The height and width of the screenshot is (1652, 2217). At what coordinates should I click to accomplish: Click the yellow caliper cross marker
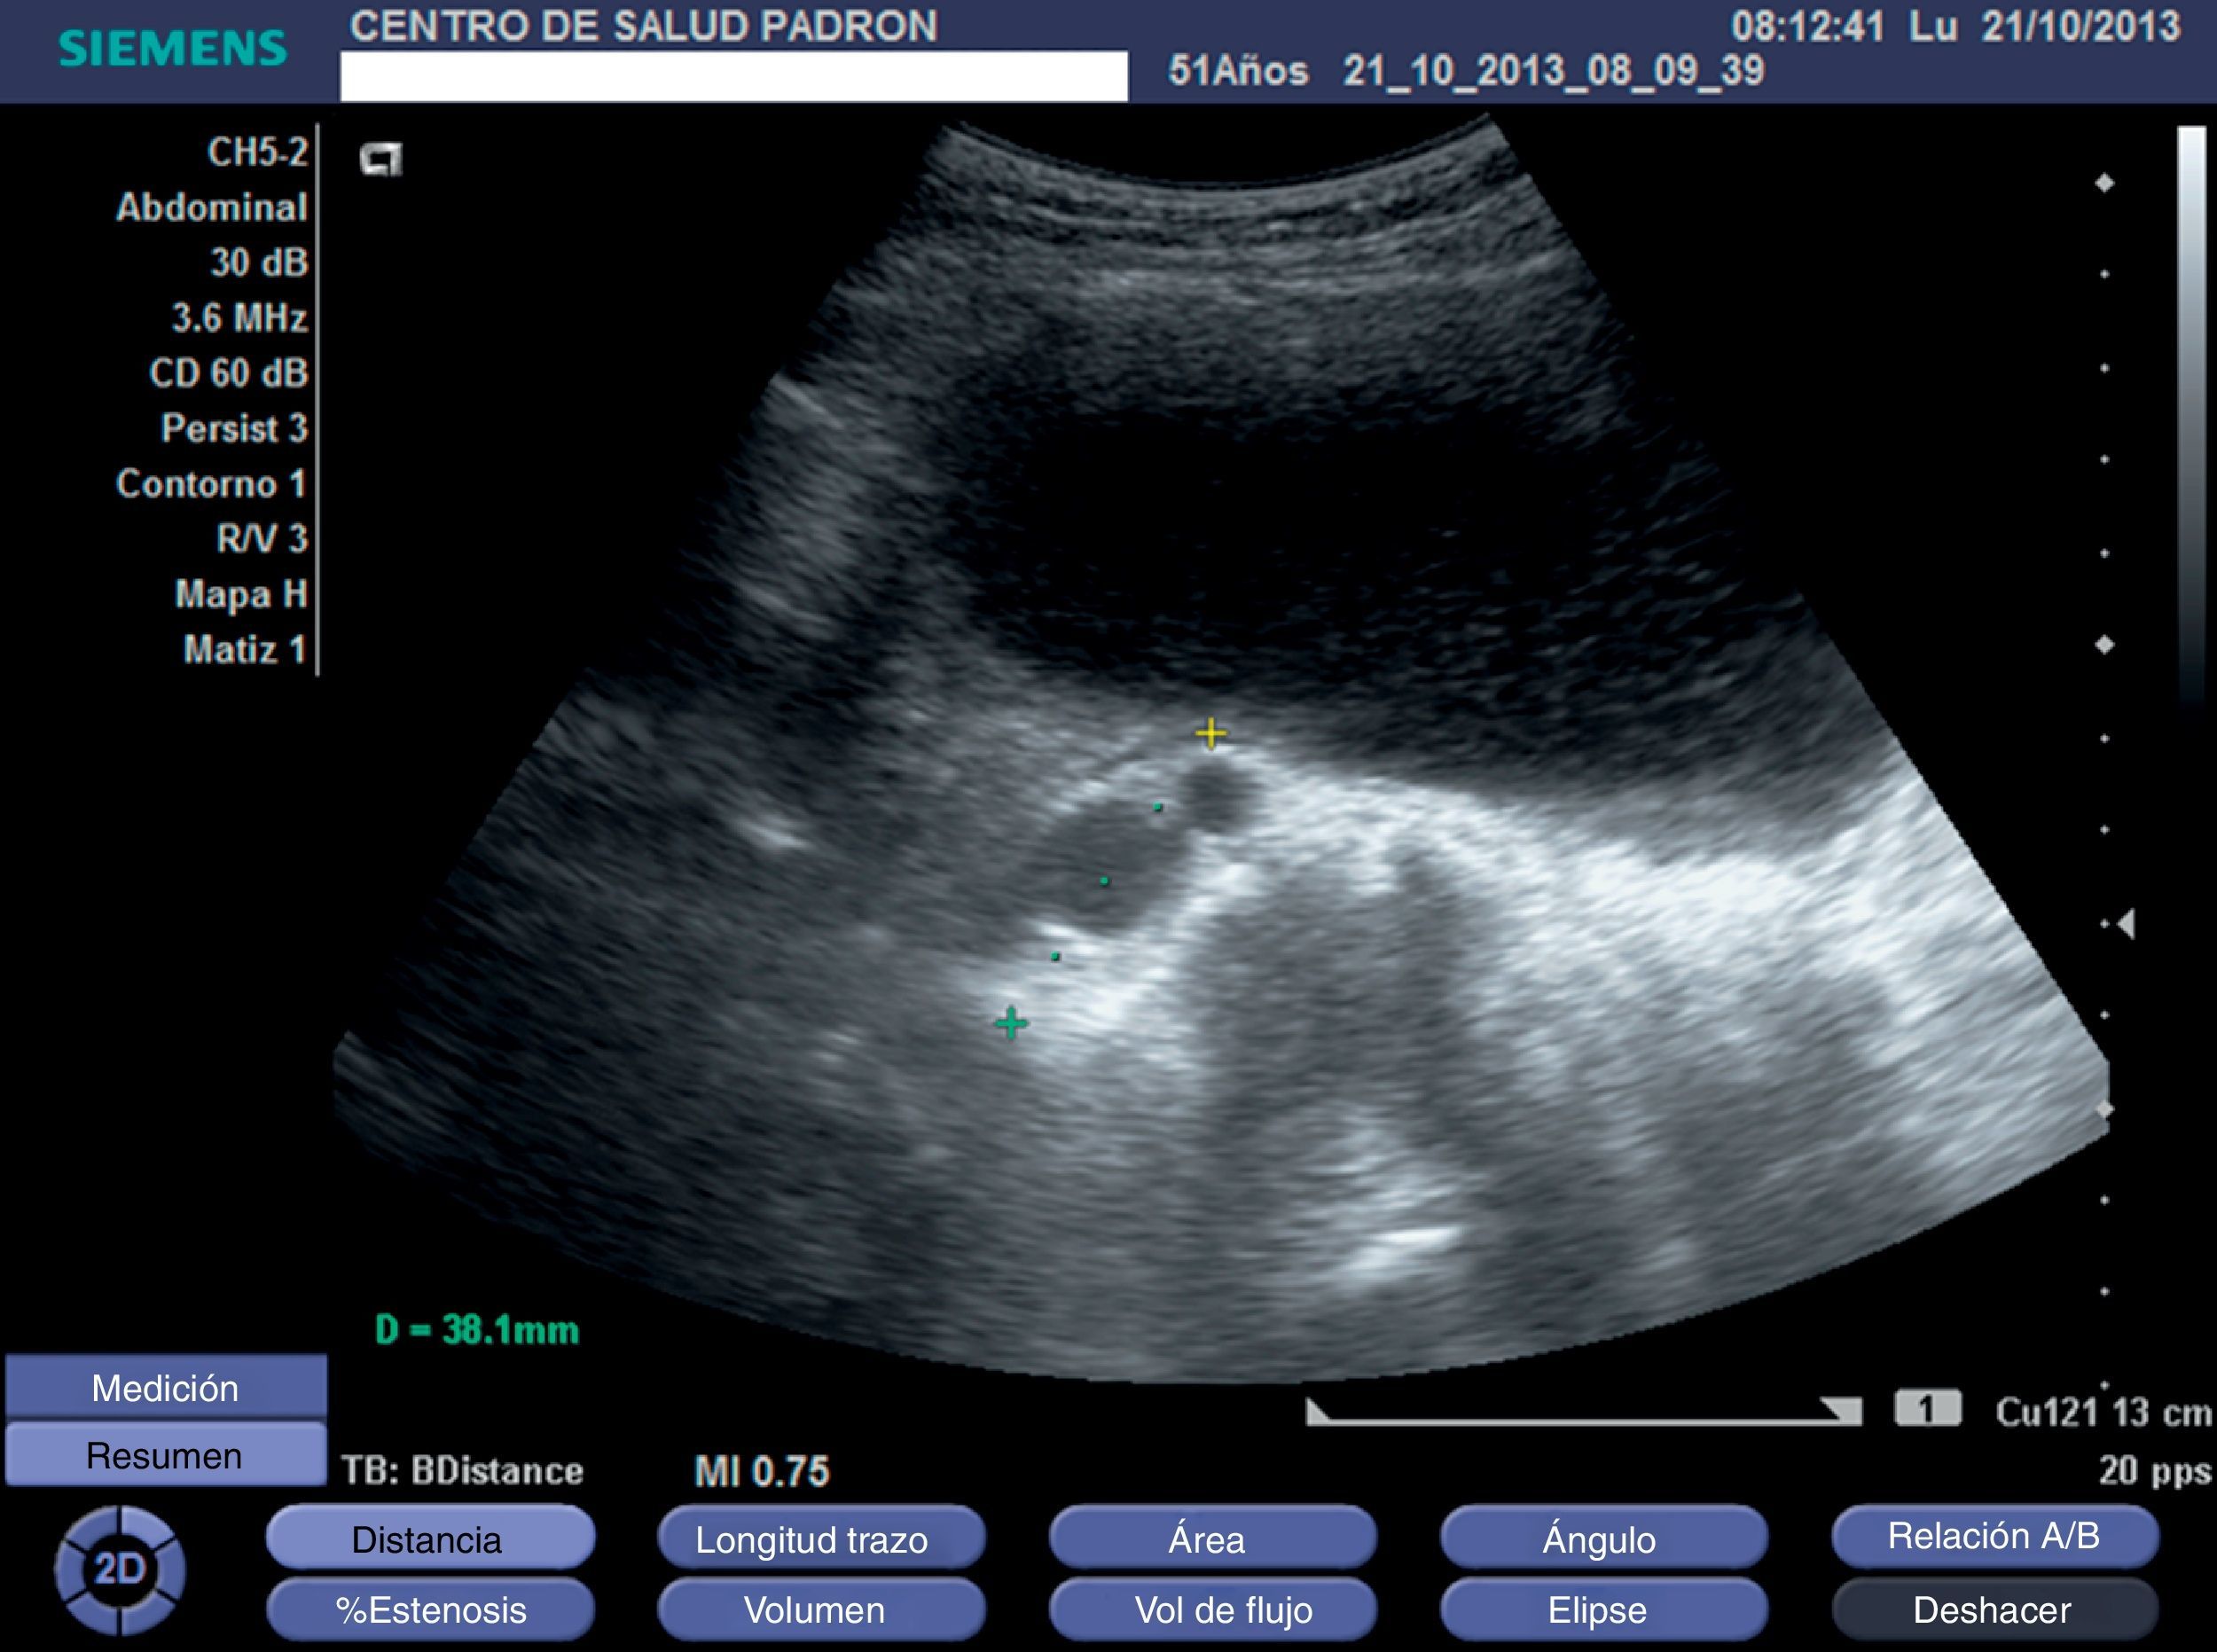(x=1210, y=734)
